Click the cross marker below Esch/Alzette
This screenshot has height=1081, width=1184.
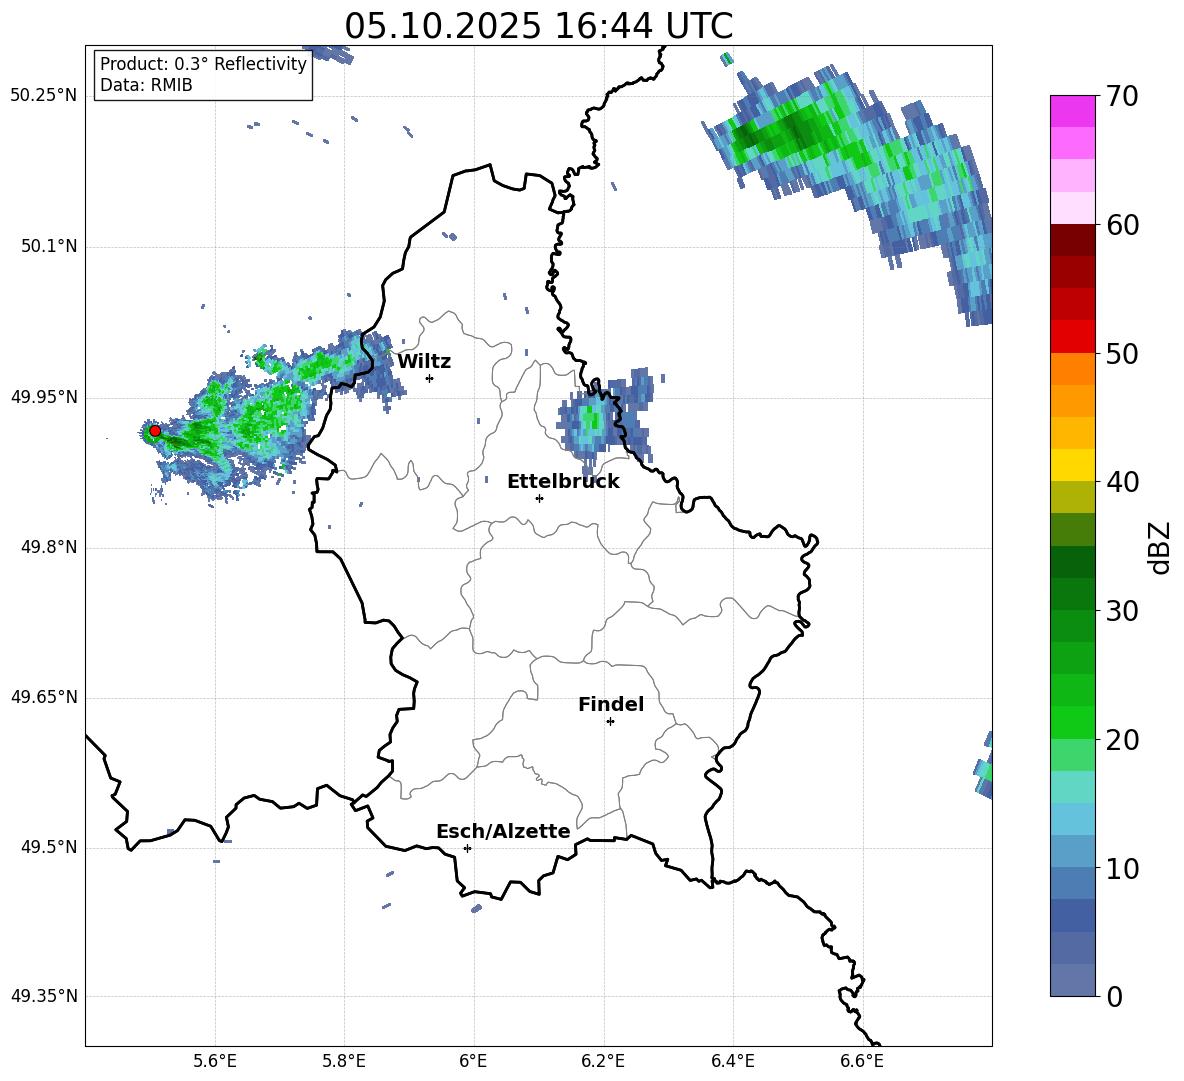tap(467, 848)
